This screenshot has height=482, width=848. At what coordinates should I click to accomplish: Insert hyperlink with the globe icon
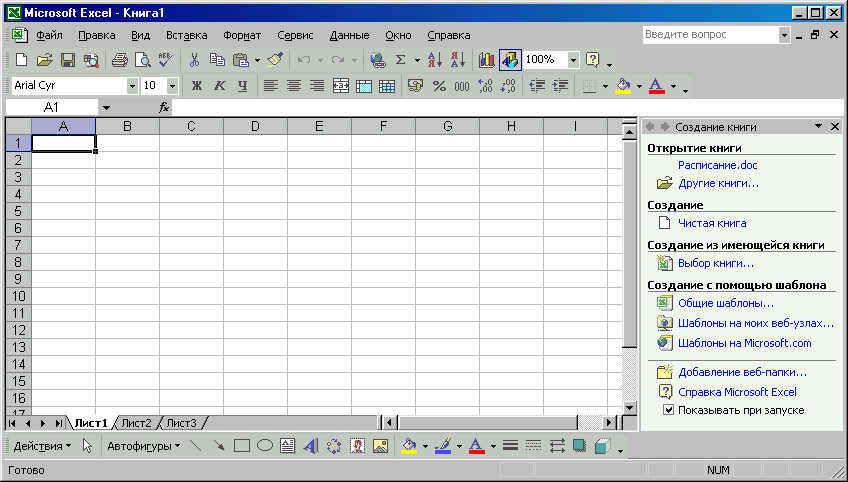pyautogui.click(x=377, y=60)
